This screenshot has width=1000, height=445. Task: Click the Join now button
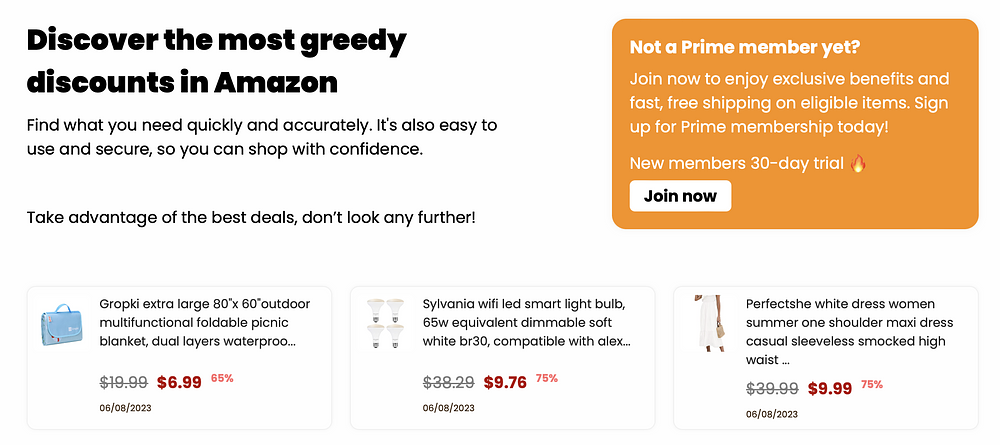[x=680, y=196]
